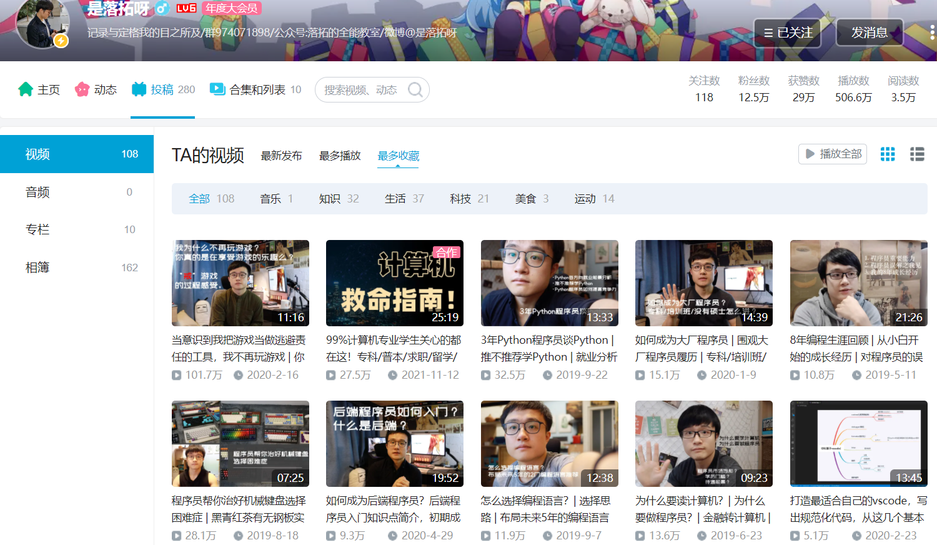The width and height of the screenshot is (937, 545).
Task: Click the user avatar picture
Action: coord(46,22)
